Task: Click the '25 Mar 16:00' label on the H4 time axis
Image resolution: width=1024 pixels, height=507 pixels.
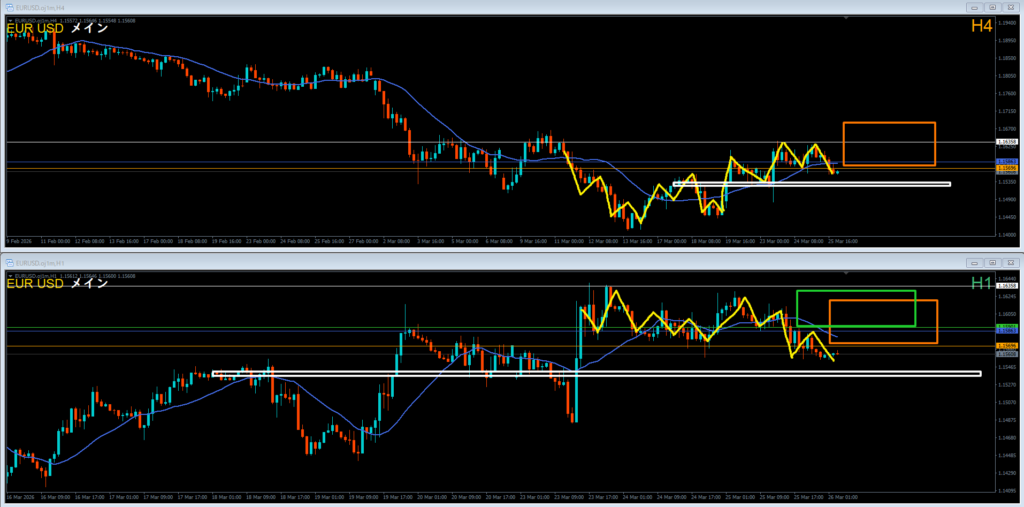Action: [845, 241]
